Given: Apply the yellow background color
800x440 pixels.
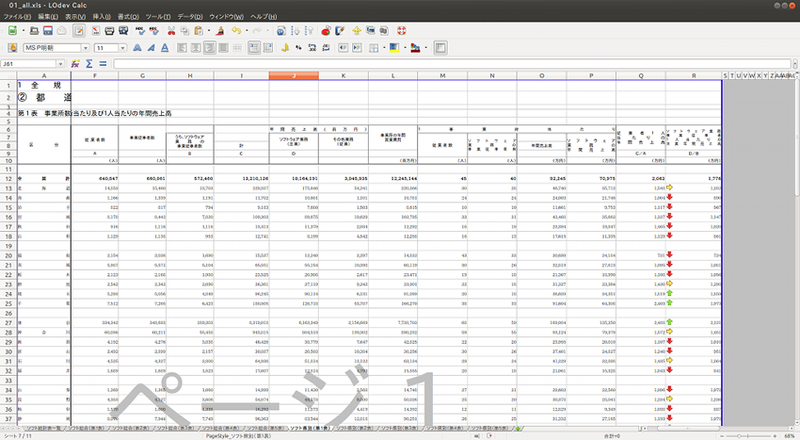Looking at the screenshot, I should click(x=394, y=47).
